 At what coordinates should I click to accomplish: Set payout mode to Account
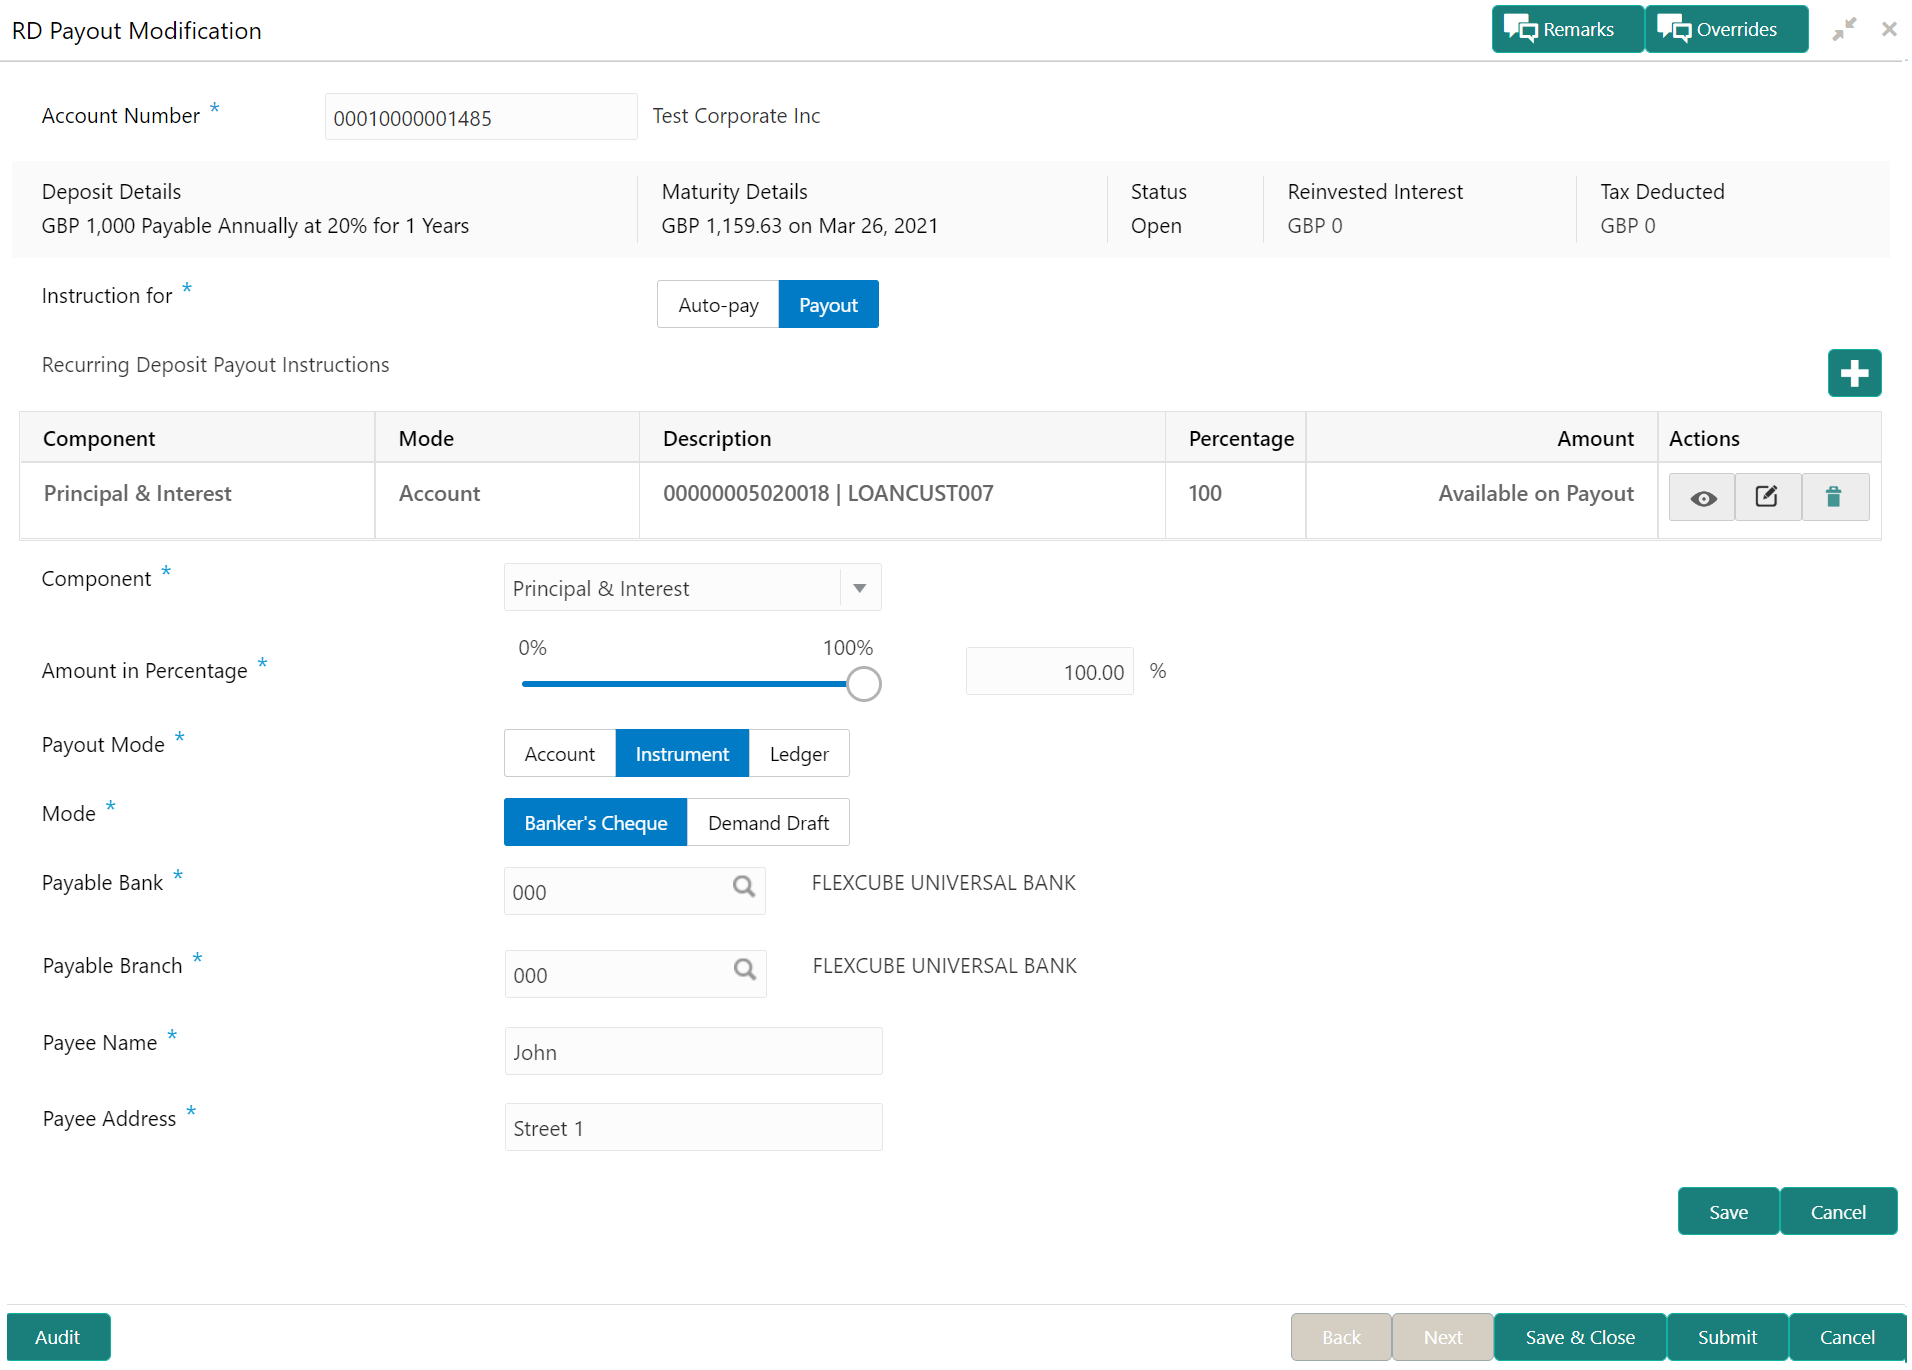click(x=559, y=753)
